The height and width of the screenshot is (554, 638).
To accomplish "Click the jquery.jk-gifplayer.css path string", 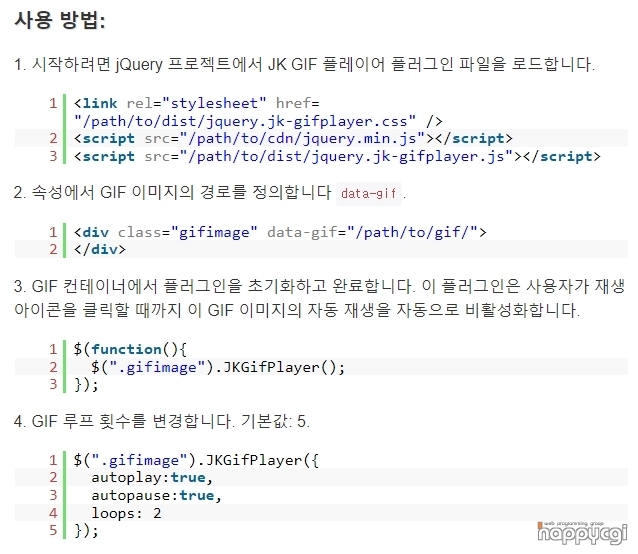I will 245,121.
